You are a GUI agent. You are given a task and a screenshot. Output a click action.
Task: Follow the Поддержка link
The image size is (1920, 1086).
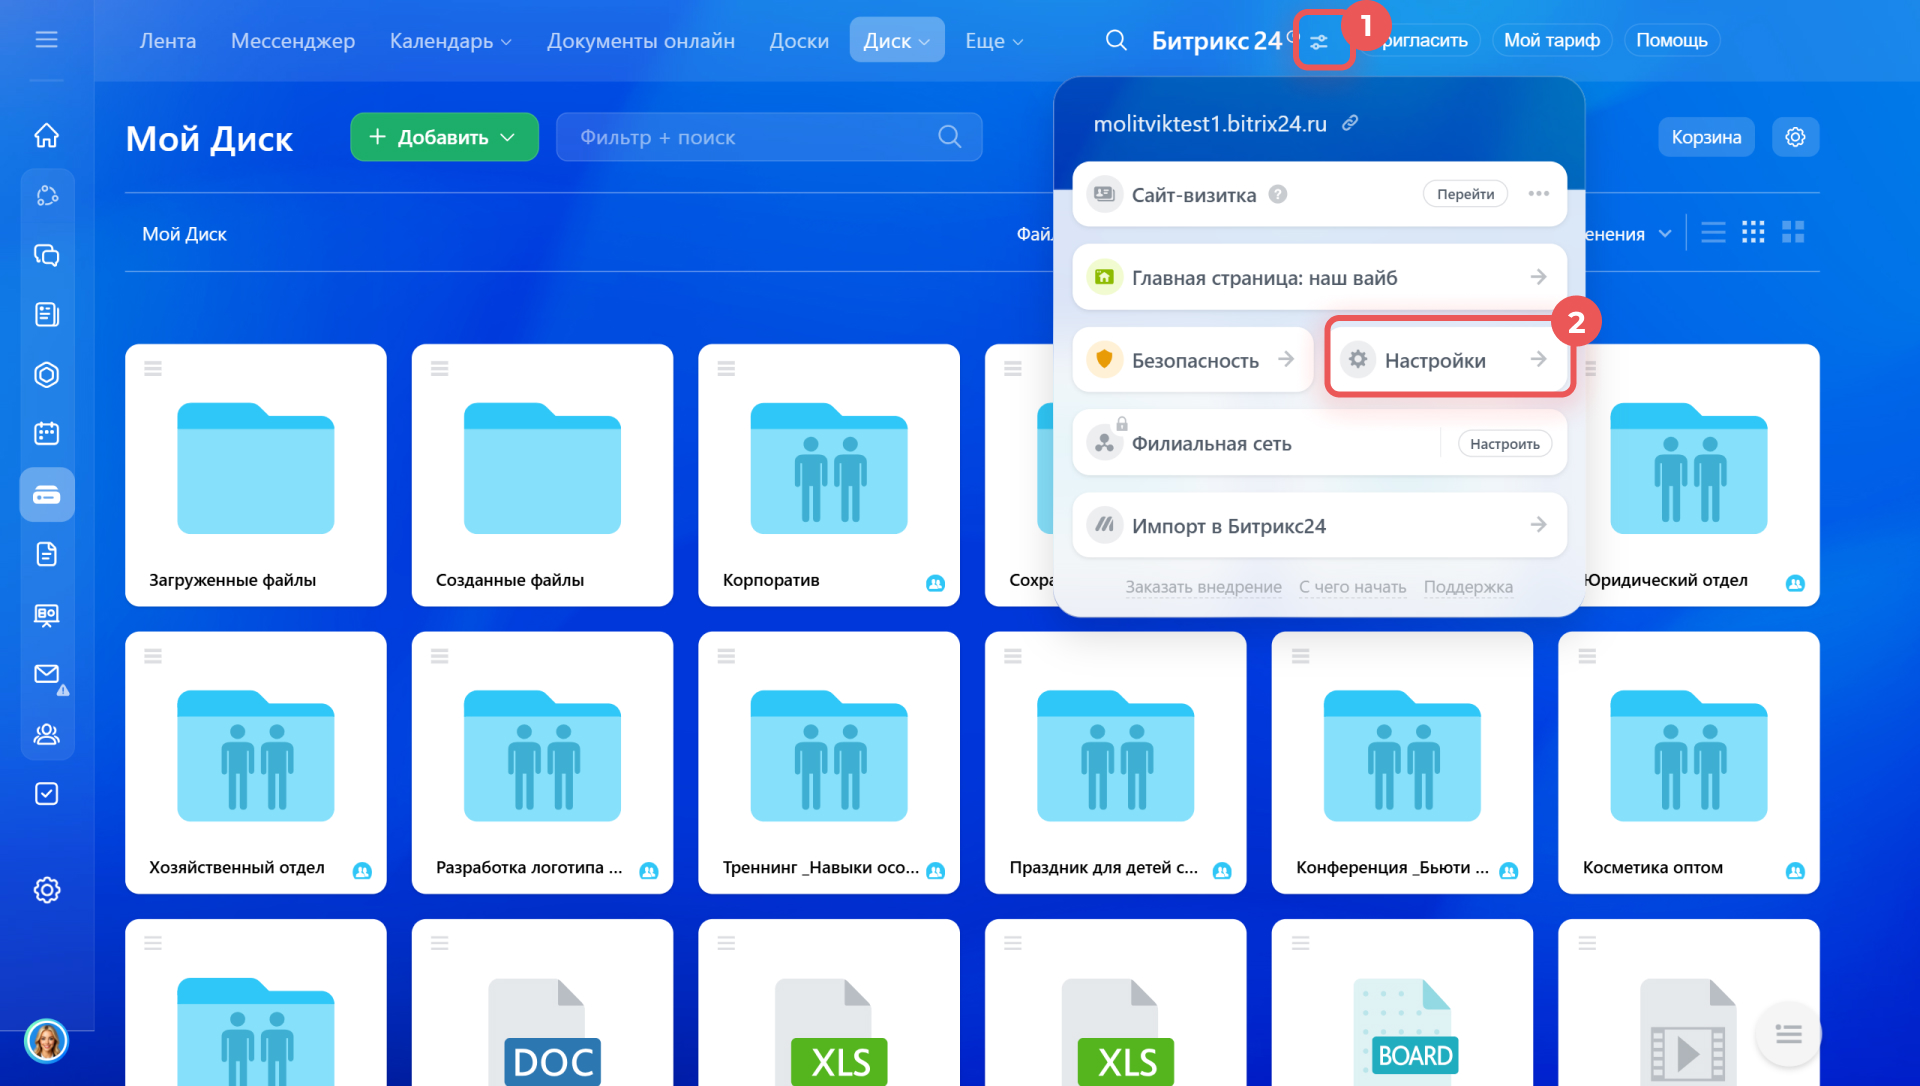click(x=1467, y=587)
